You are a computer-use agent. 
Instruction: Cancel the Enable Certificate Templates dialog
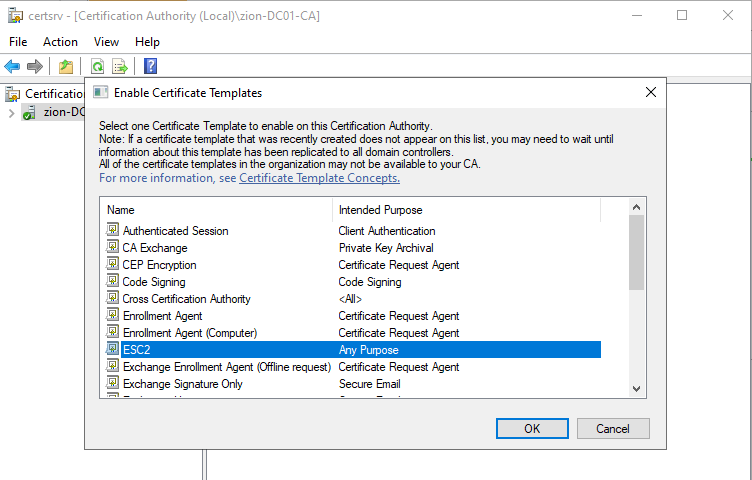tap(612, 428)
